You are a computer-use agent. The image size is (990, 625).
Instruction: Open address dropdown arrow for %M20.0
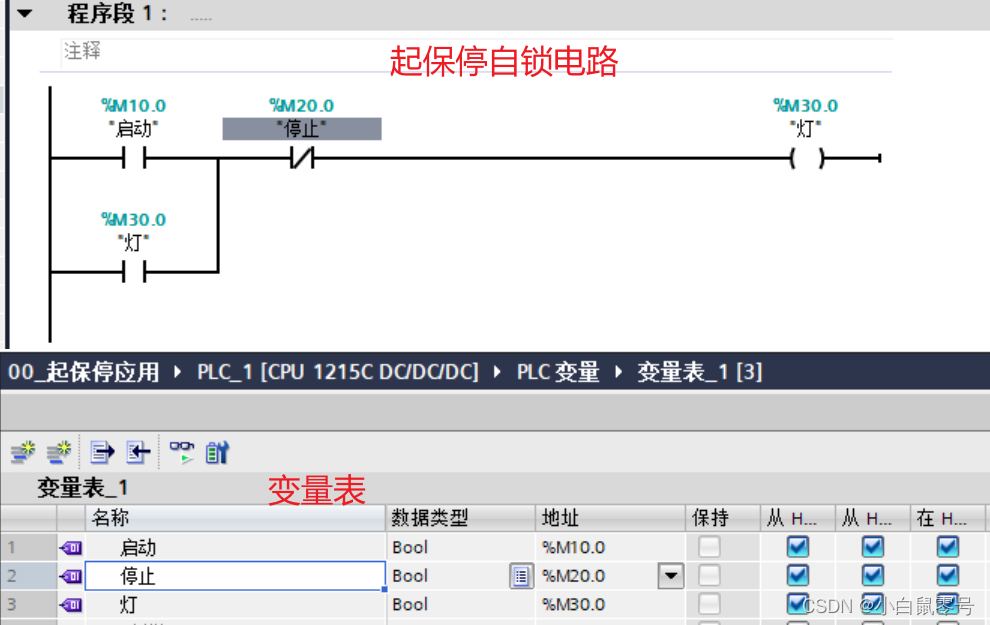pyautogui.click(x=671, y=576)
